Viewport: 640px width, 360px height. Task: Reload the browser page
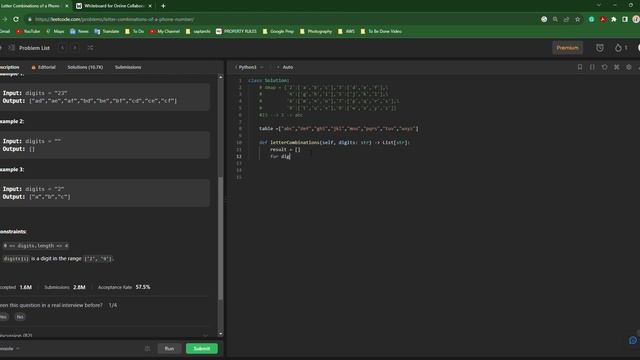coord(16,19)
